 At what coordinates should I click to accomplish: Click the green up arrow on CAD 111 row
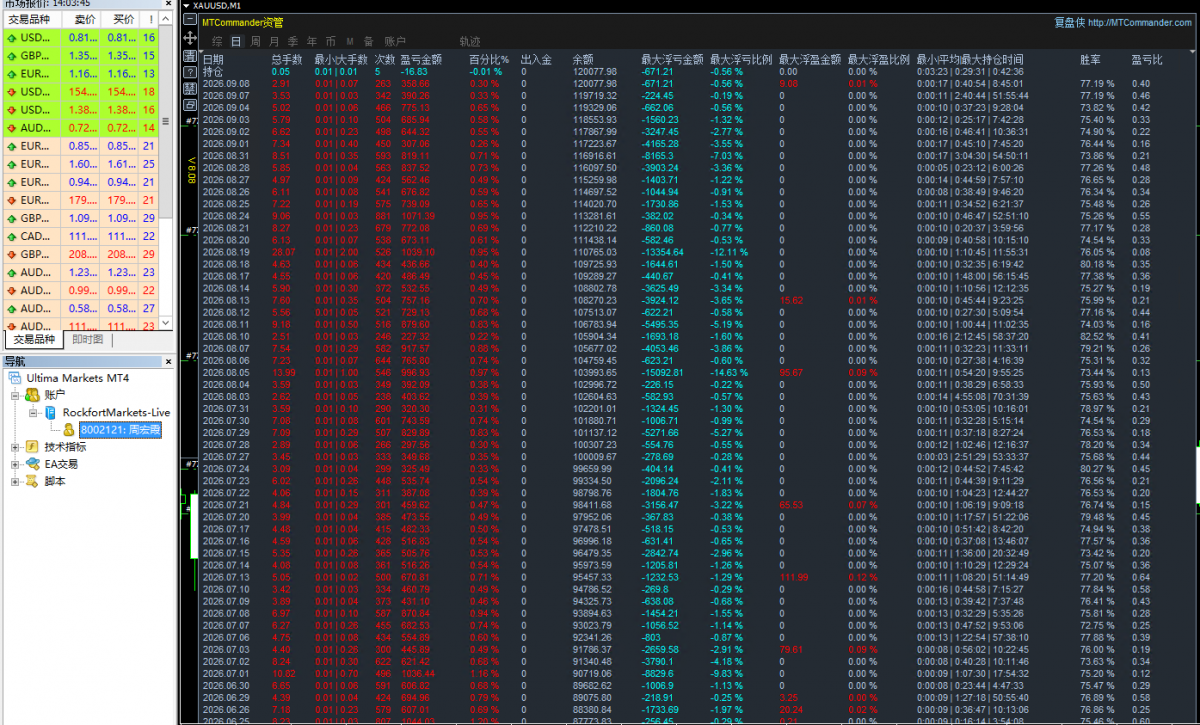[x=12, y=237]
